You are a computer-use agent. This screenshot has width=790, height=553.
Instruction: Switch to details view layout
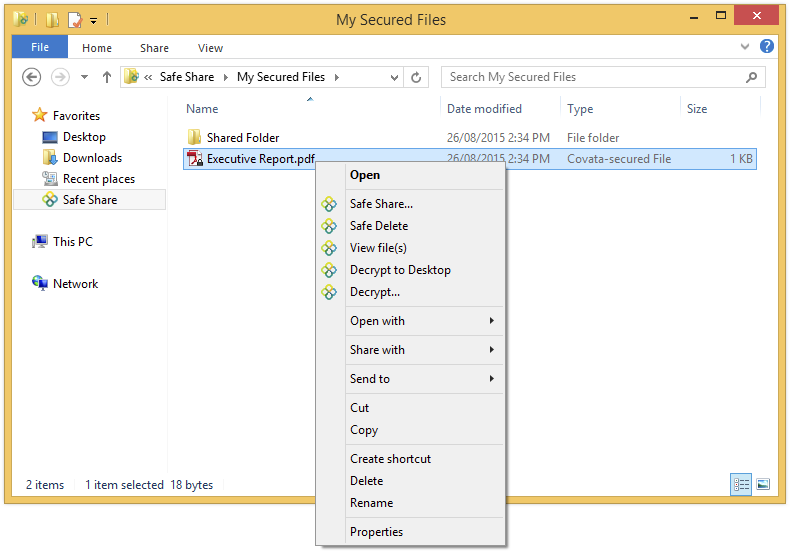click(x=741, y=485)
